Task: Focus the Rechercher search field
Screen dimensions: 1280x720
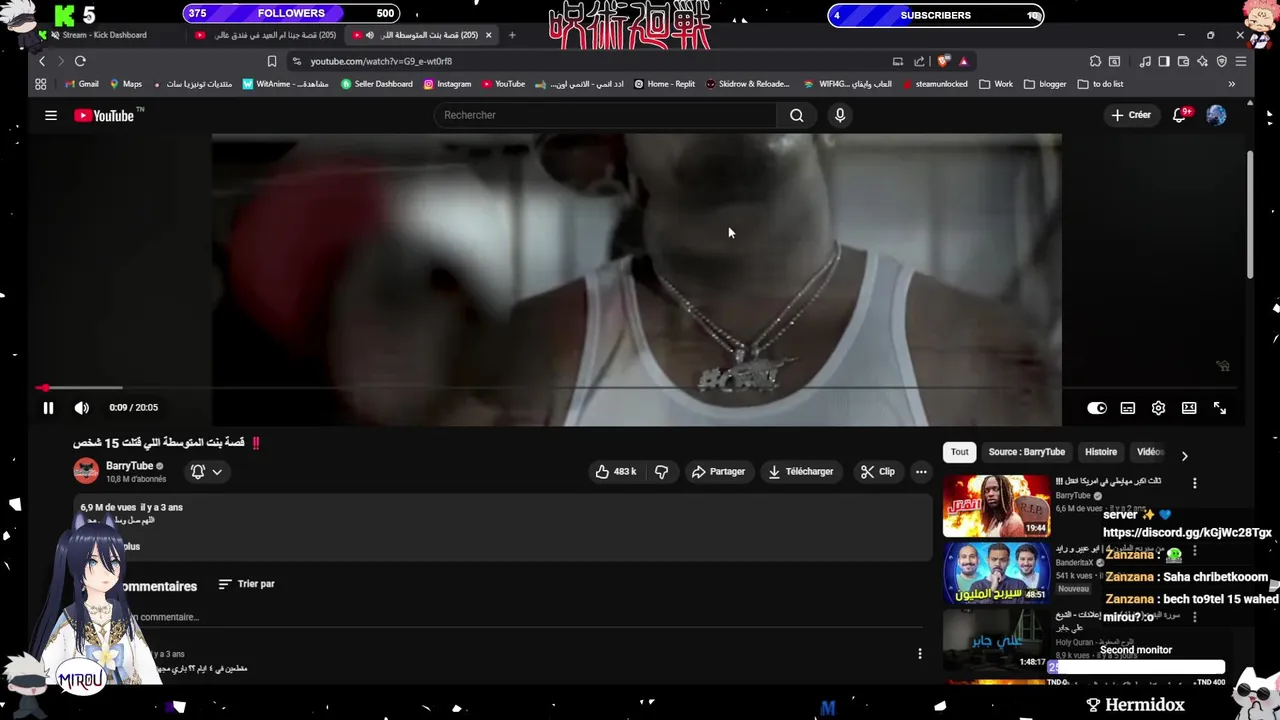Action: 605,115
